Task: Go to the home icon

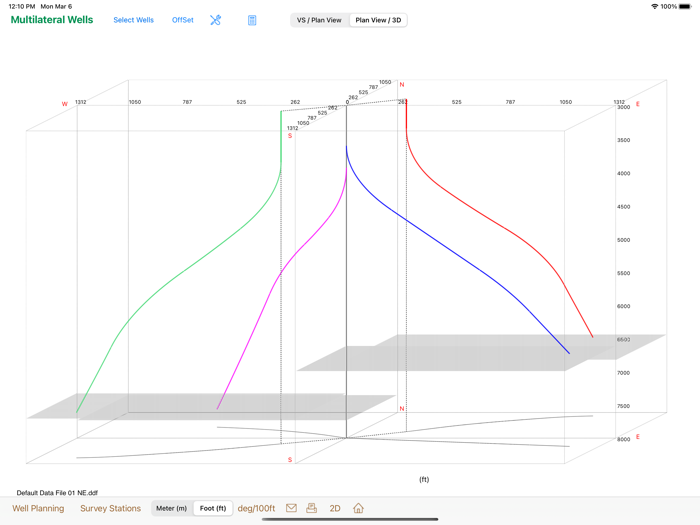Action: [358, 508]
